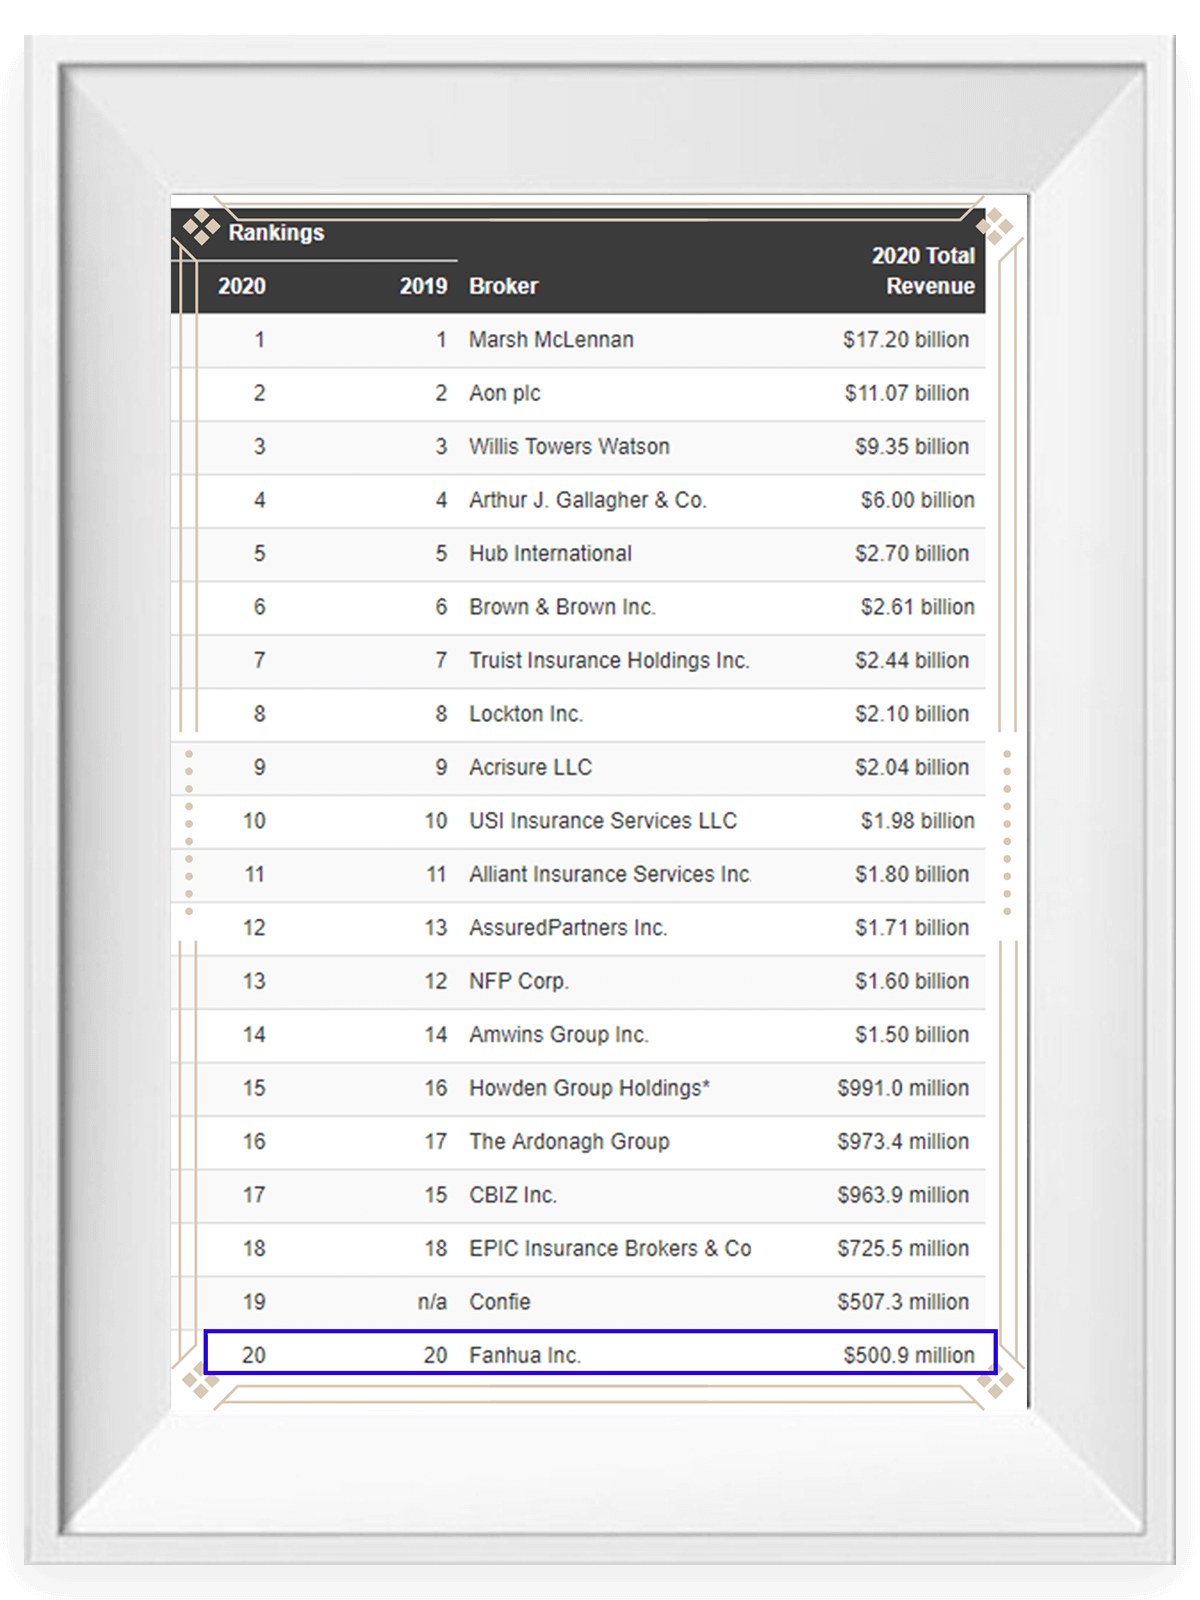
Task: Click the $500.9 million revenue value
Action: 908,1355
